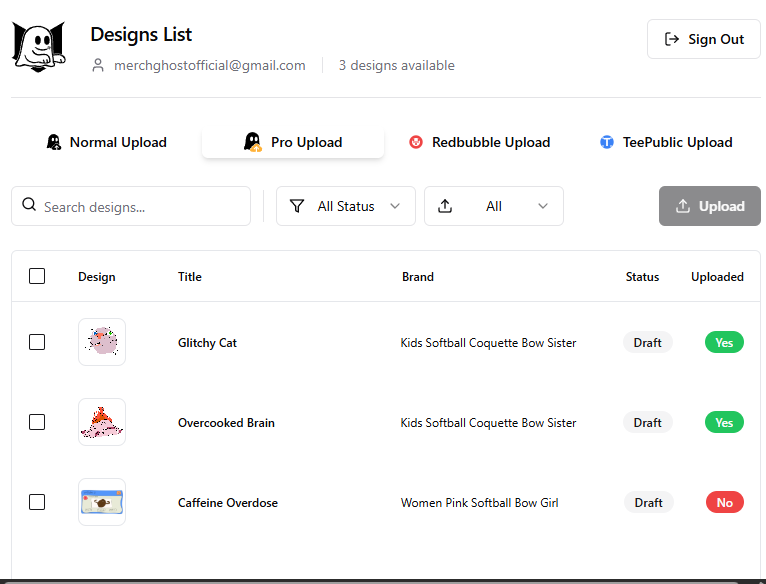Screen dimensions: 766x584
Task: Check the Overcooked Brain row checkbox
Action: [37, 422]
